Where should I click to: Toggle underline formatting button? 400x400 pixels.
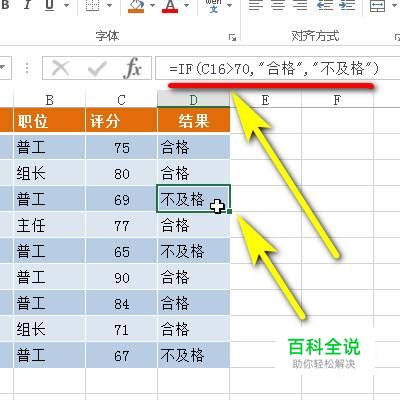coord(49,5)
